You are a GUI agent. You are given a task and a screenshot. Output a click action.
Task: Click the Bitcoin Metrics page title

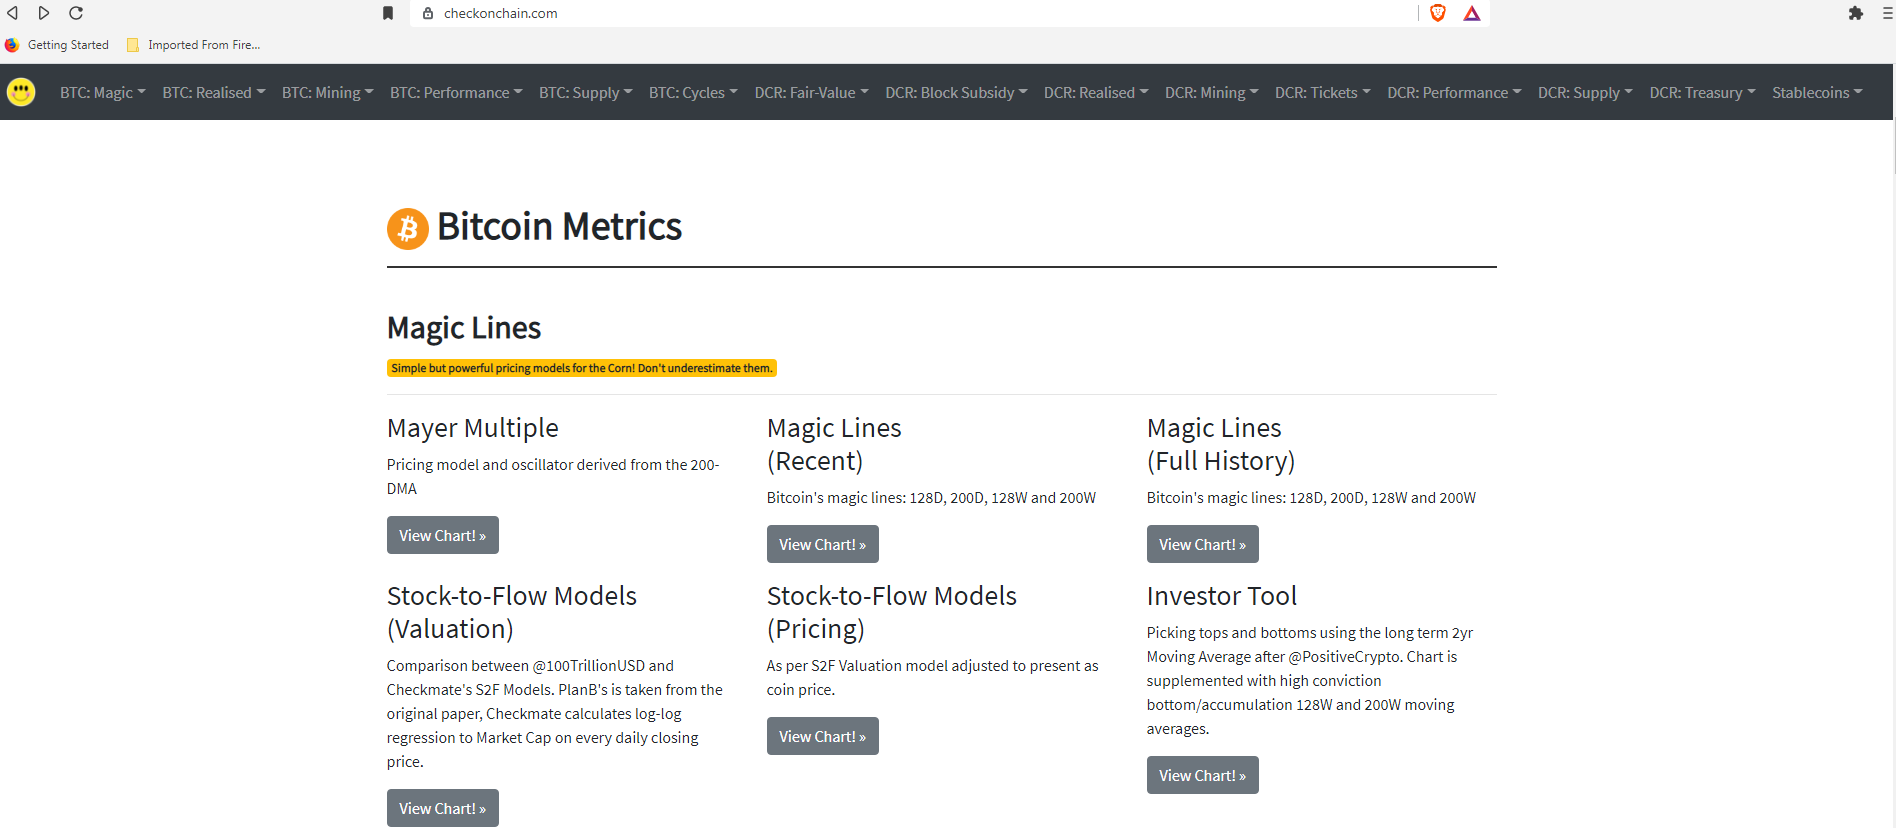pos(559,227)
